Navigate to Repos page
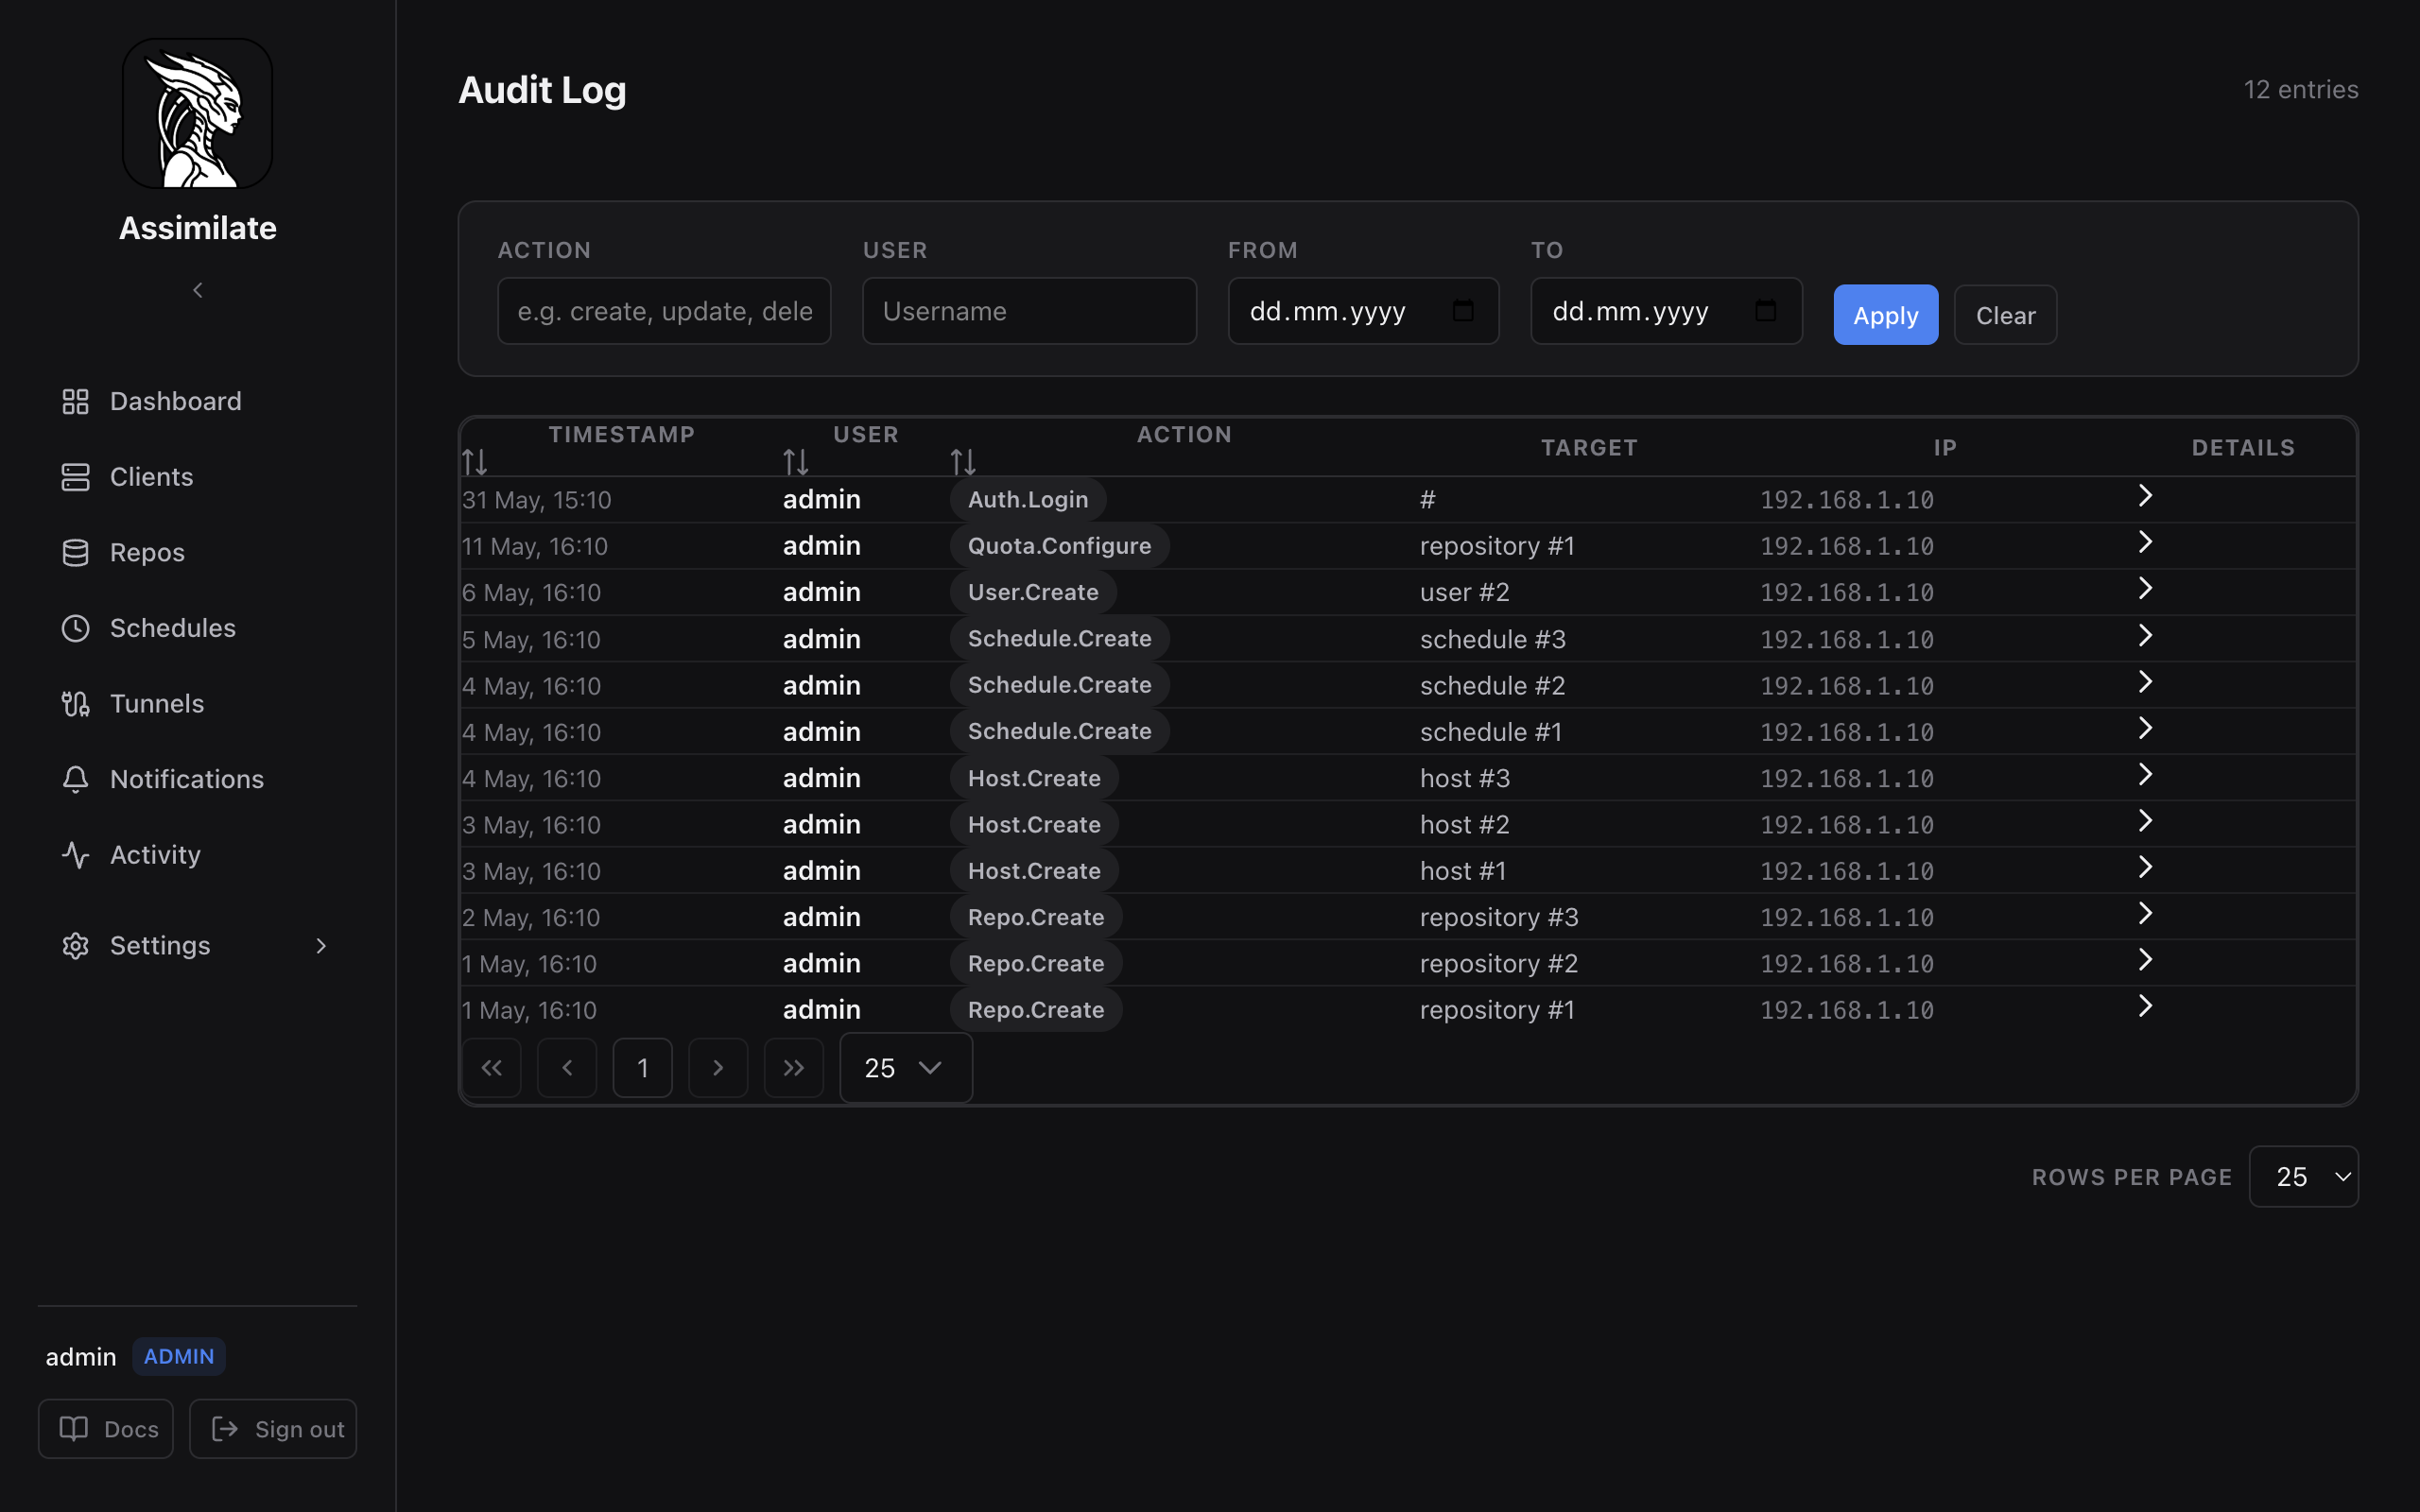Viewport: 2420px width, 1512px height. pyautogui.click(x=197, y=553)
